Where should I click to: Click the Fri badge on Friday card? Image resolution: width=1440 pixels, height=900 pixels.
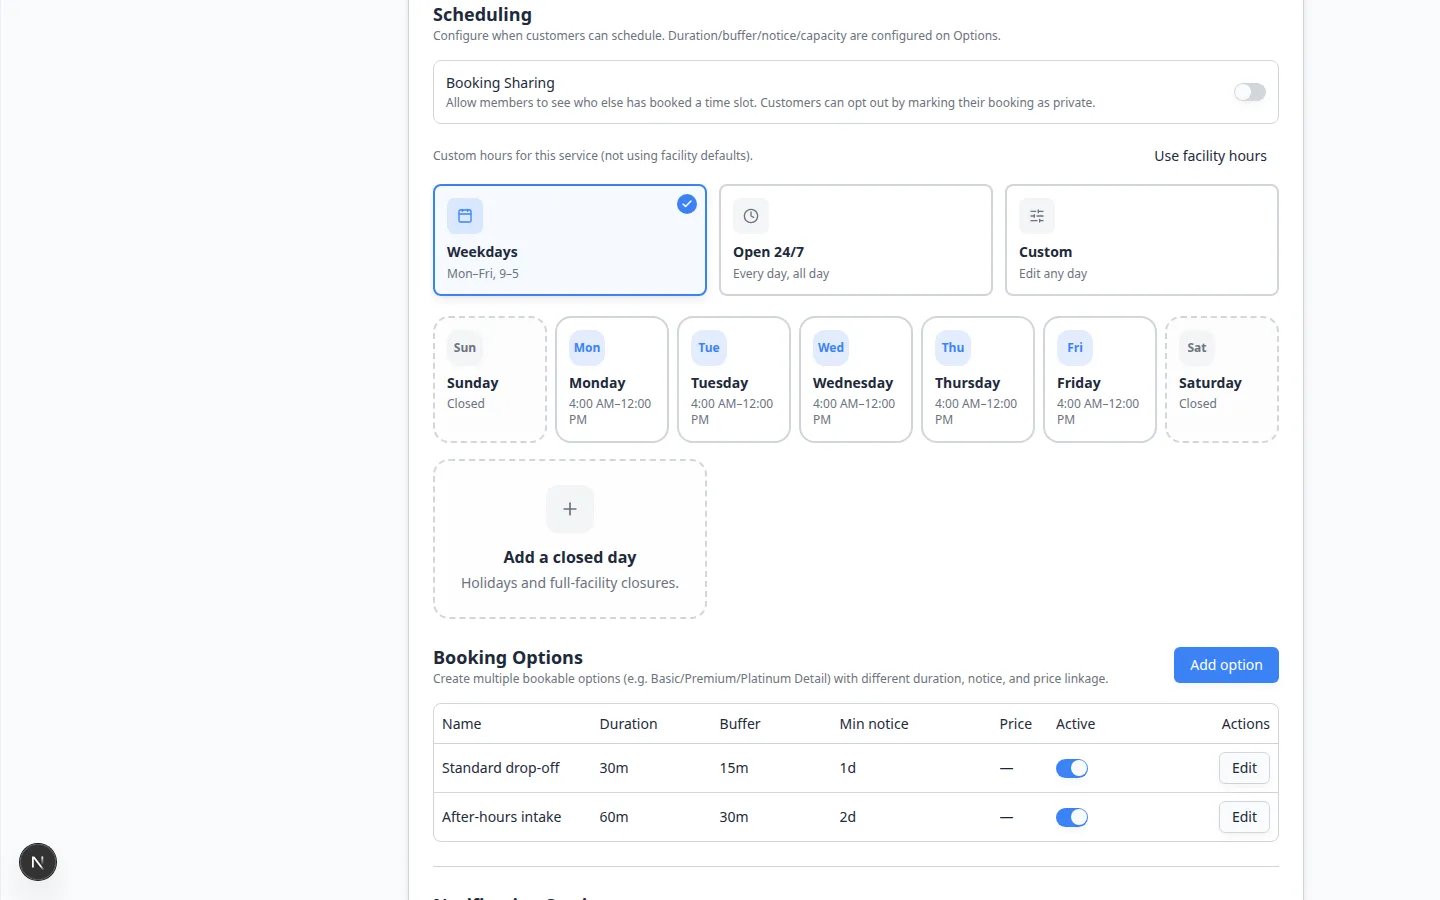tap(1075, 348)
